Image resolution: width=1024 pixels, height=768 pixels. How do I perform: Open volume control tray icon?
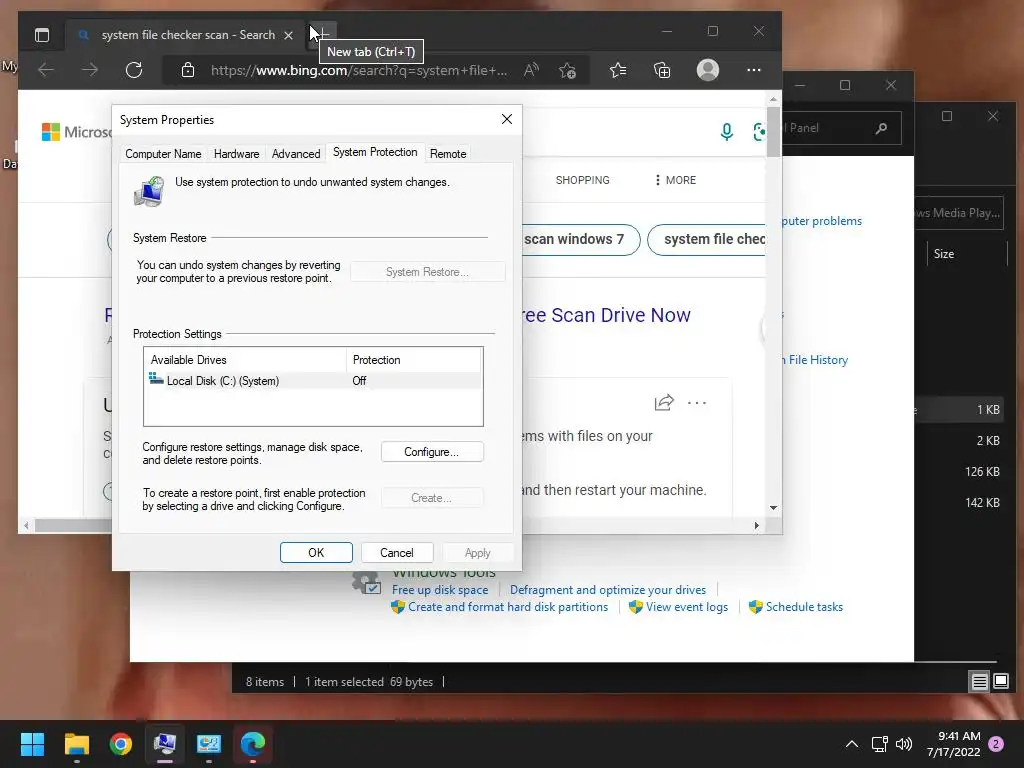[x=904, y=744]
